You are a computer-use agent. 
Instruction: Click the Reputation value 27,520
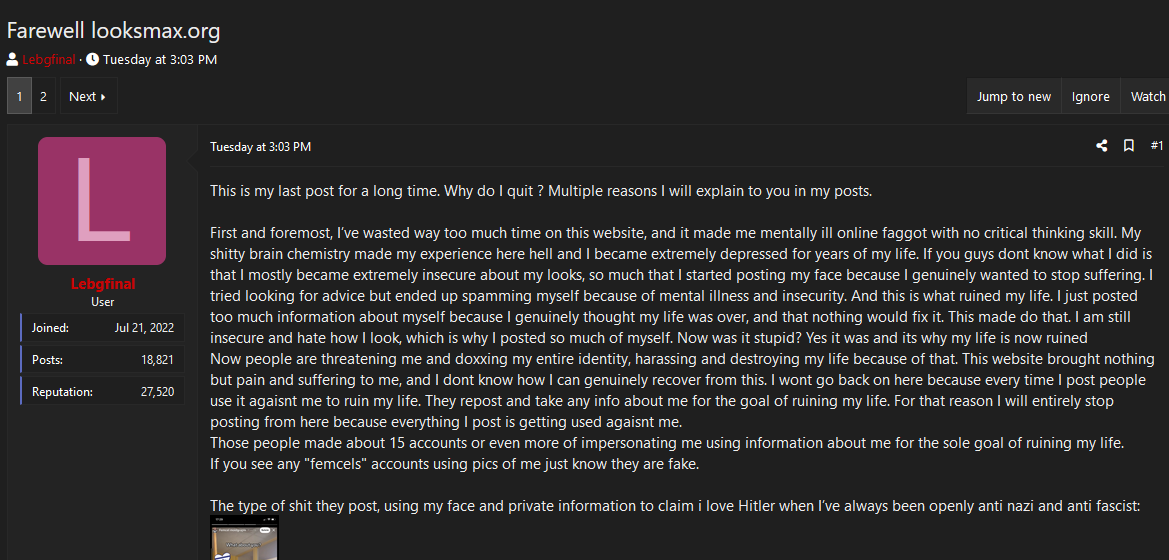(x=157, y=392)
